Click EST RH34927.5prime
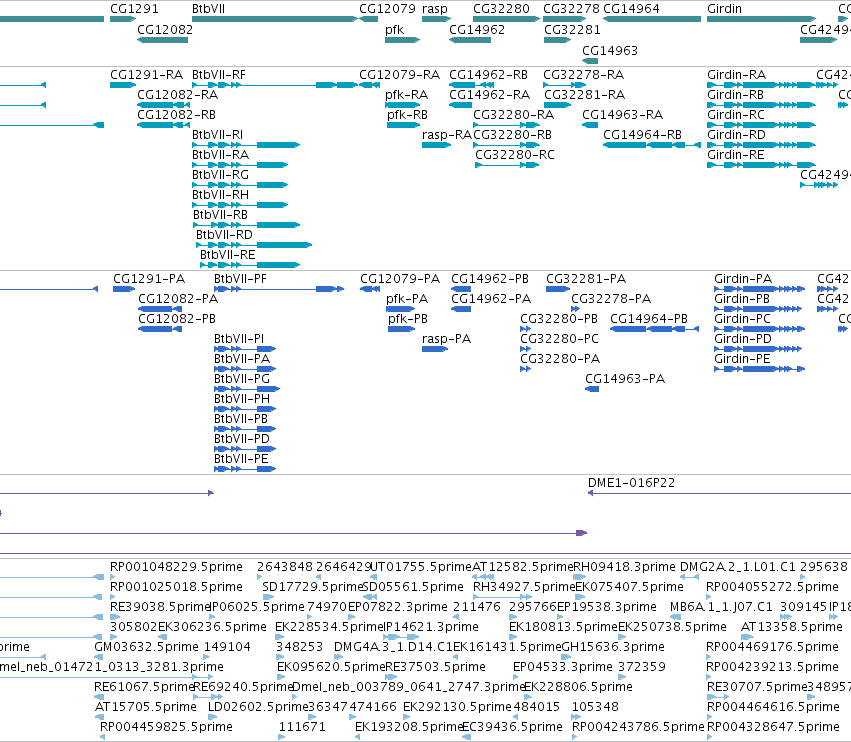 point(523,587)
